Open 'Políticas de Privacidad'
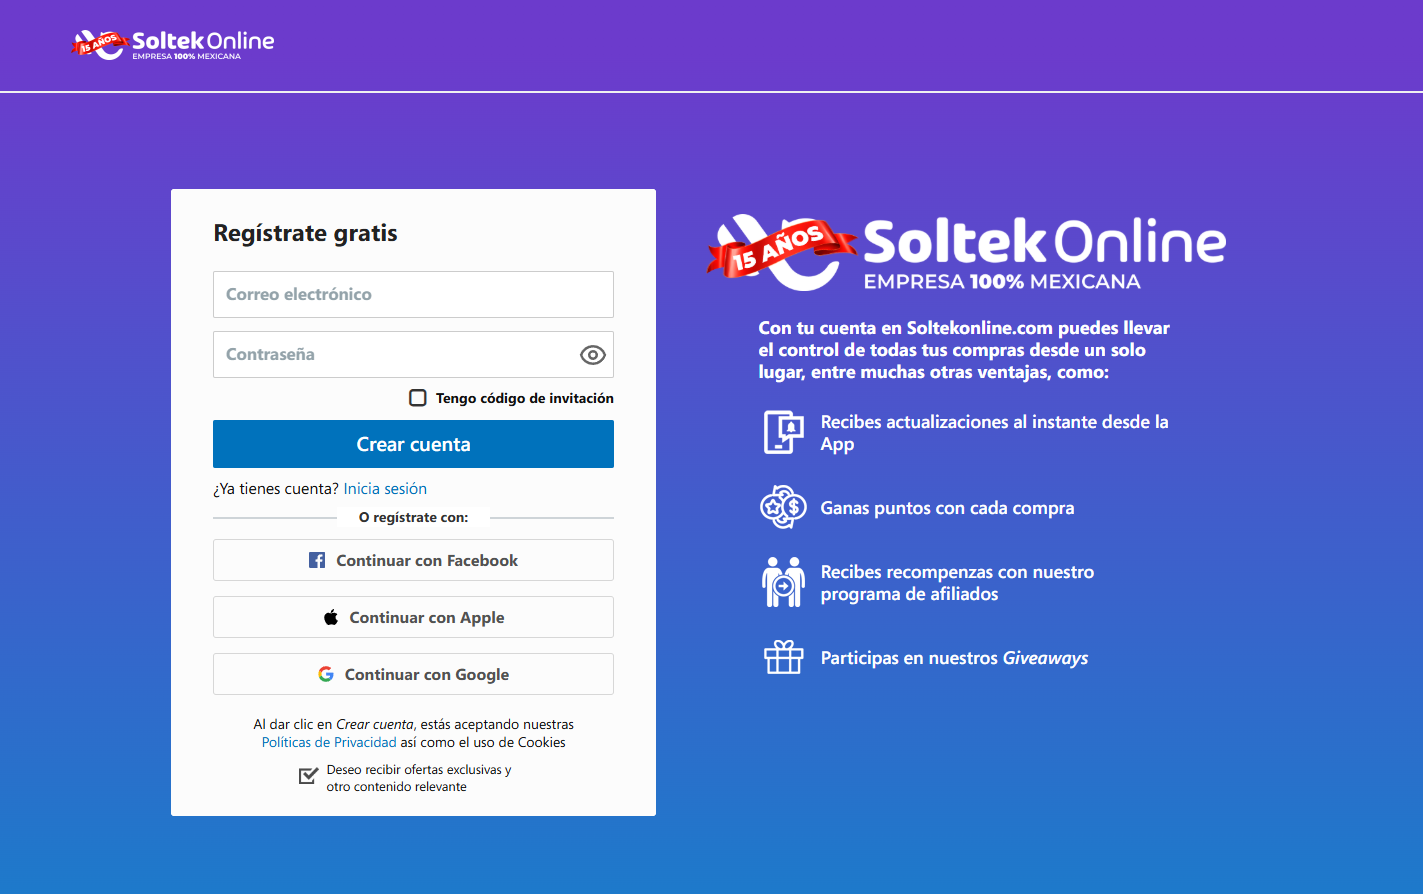The height and width of the screenshot is (894, 1423). pyautogui.click(x=328, y=742)
